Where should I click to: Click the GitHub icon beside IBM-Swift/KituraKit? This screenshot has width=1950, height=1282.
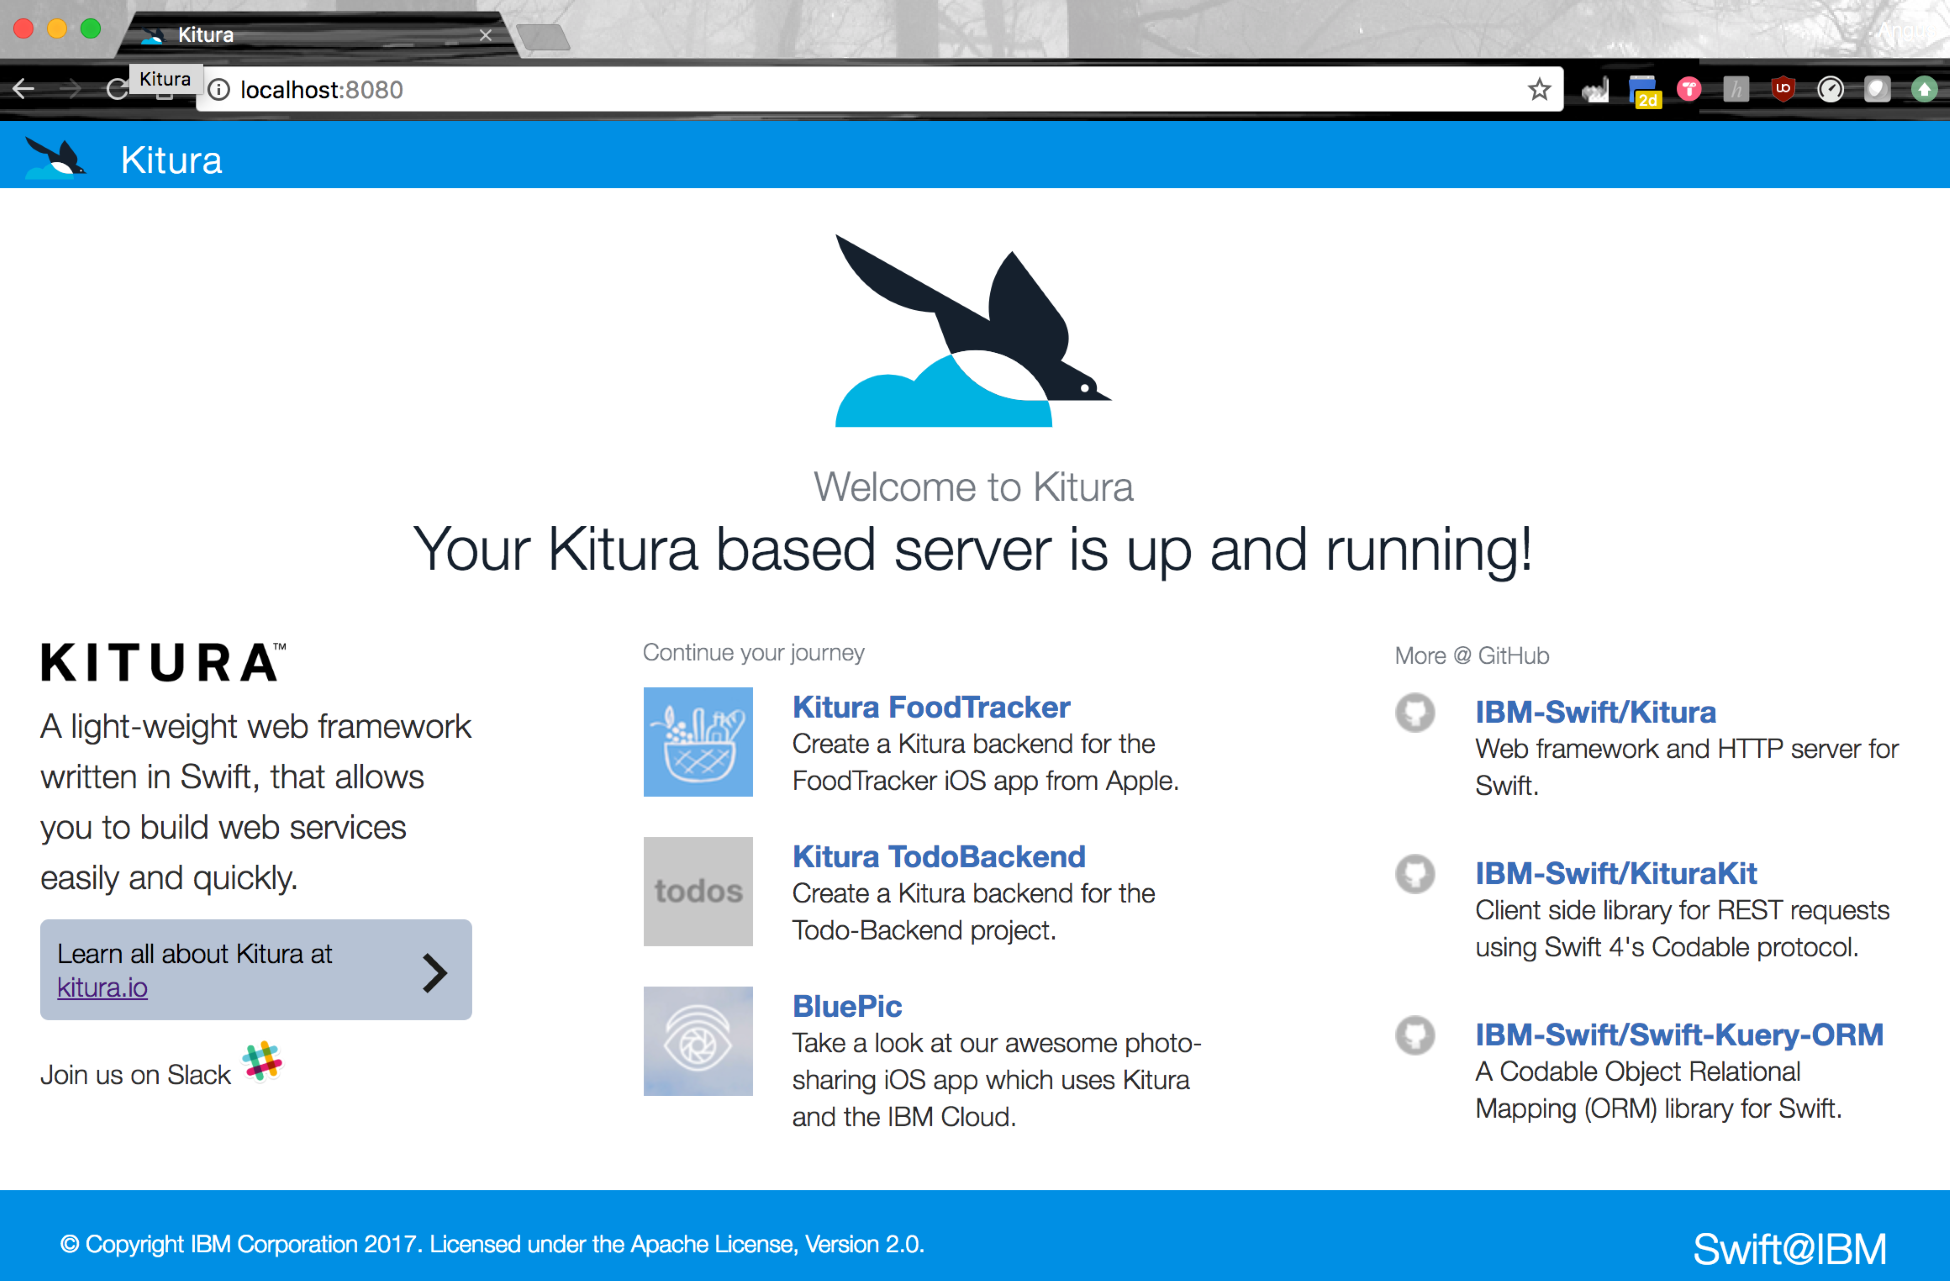[x=1415, y=874]
